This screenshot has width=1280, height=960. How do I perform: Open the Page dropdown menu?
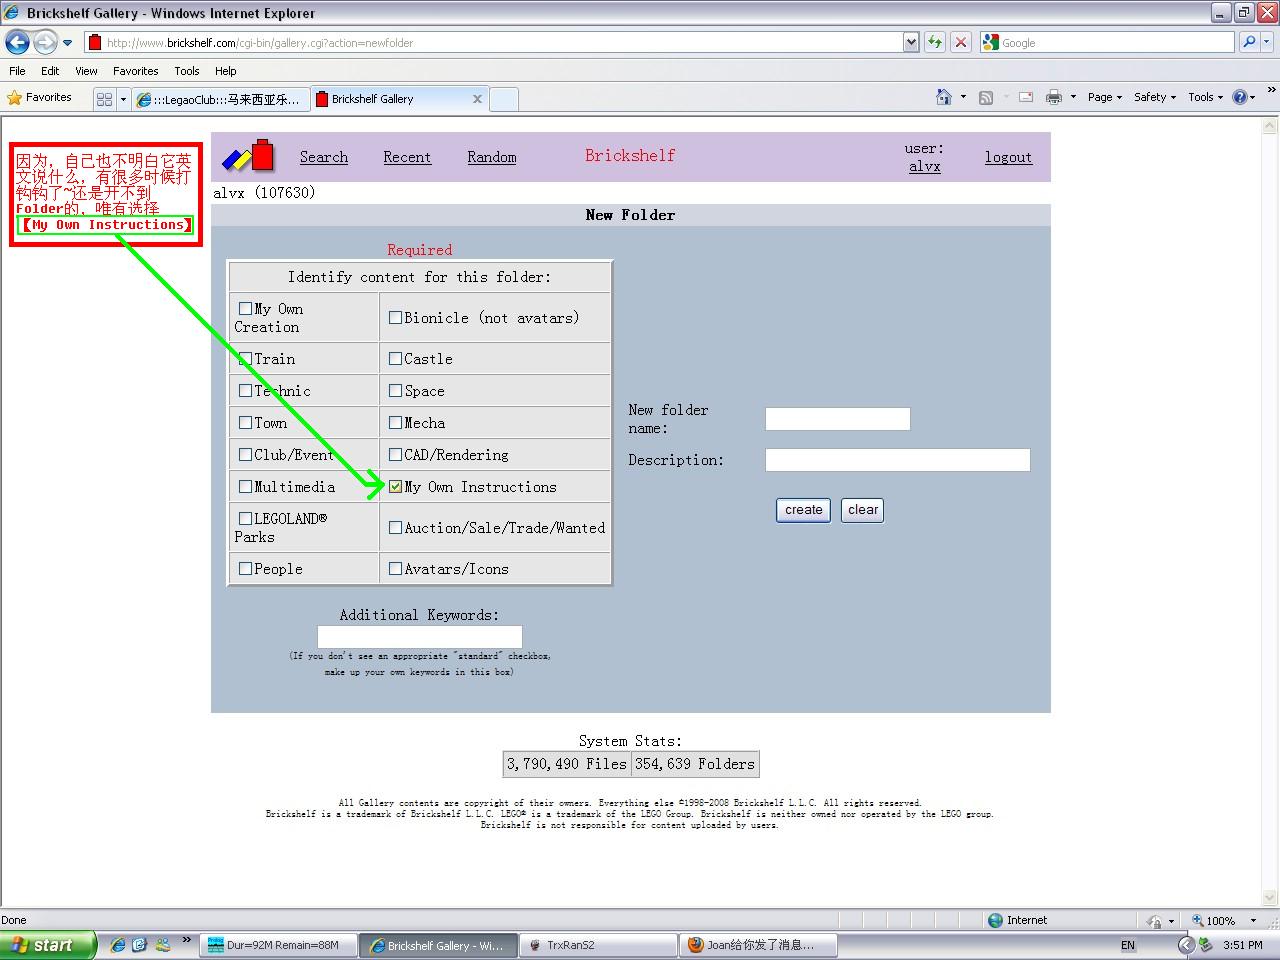tap(1104, 97)
